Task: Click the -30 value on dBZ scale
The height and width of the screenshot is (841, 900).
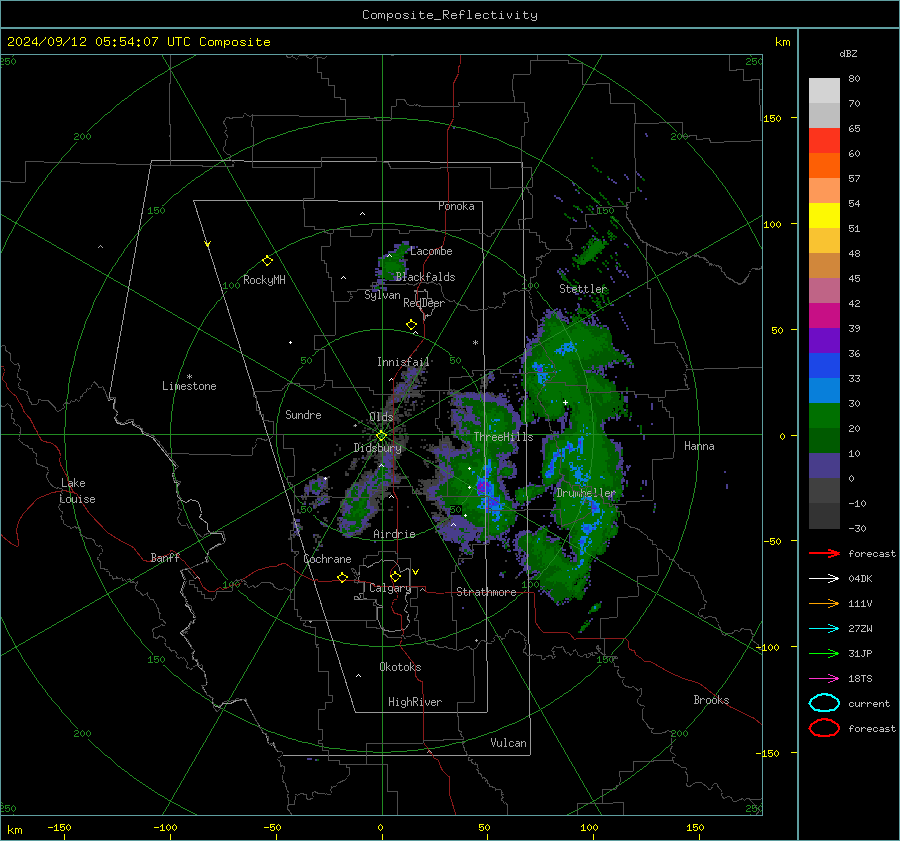Action: 857,528
